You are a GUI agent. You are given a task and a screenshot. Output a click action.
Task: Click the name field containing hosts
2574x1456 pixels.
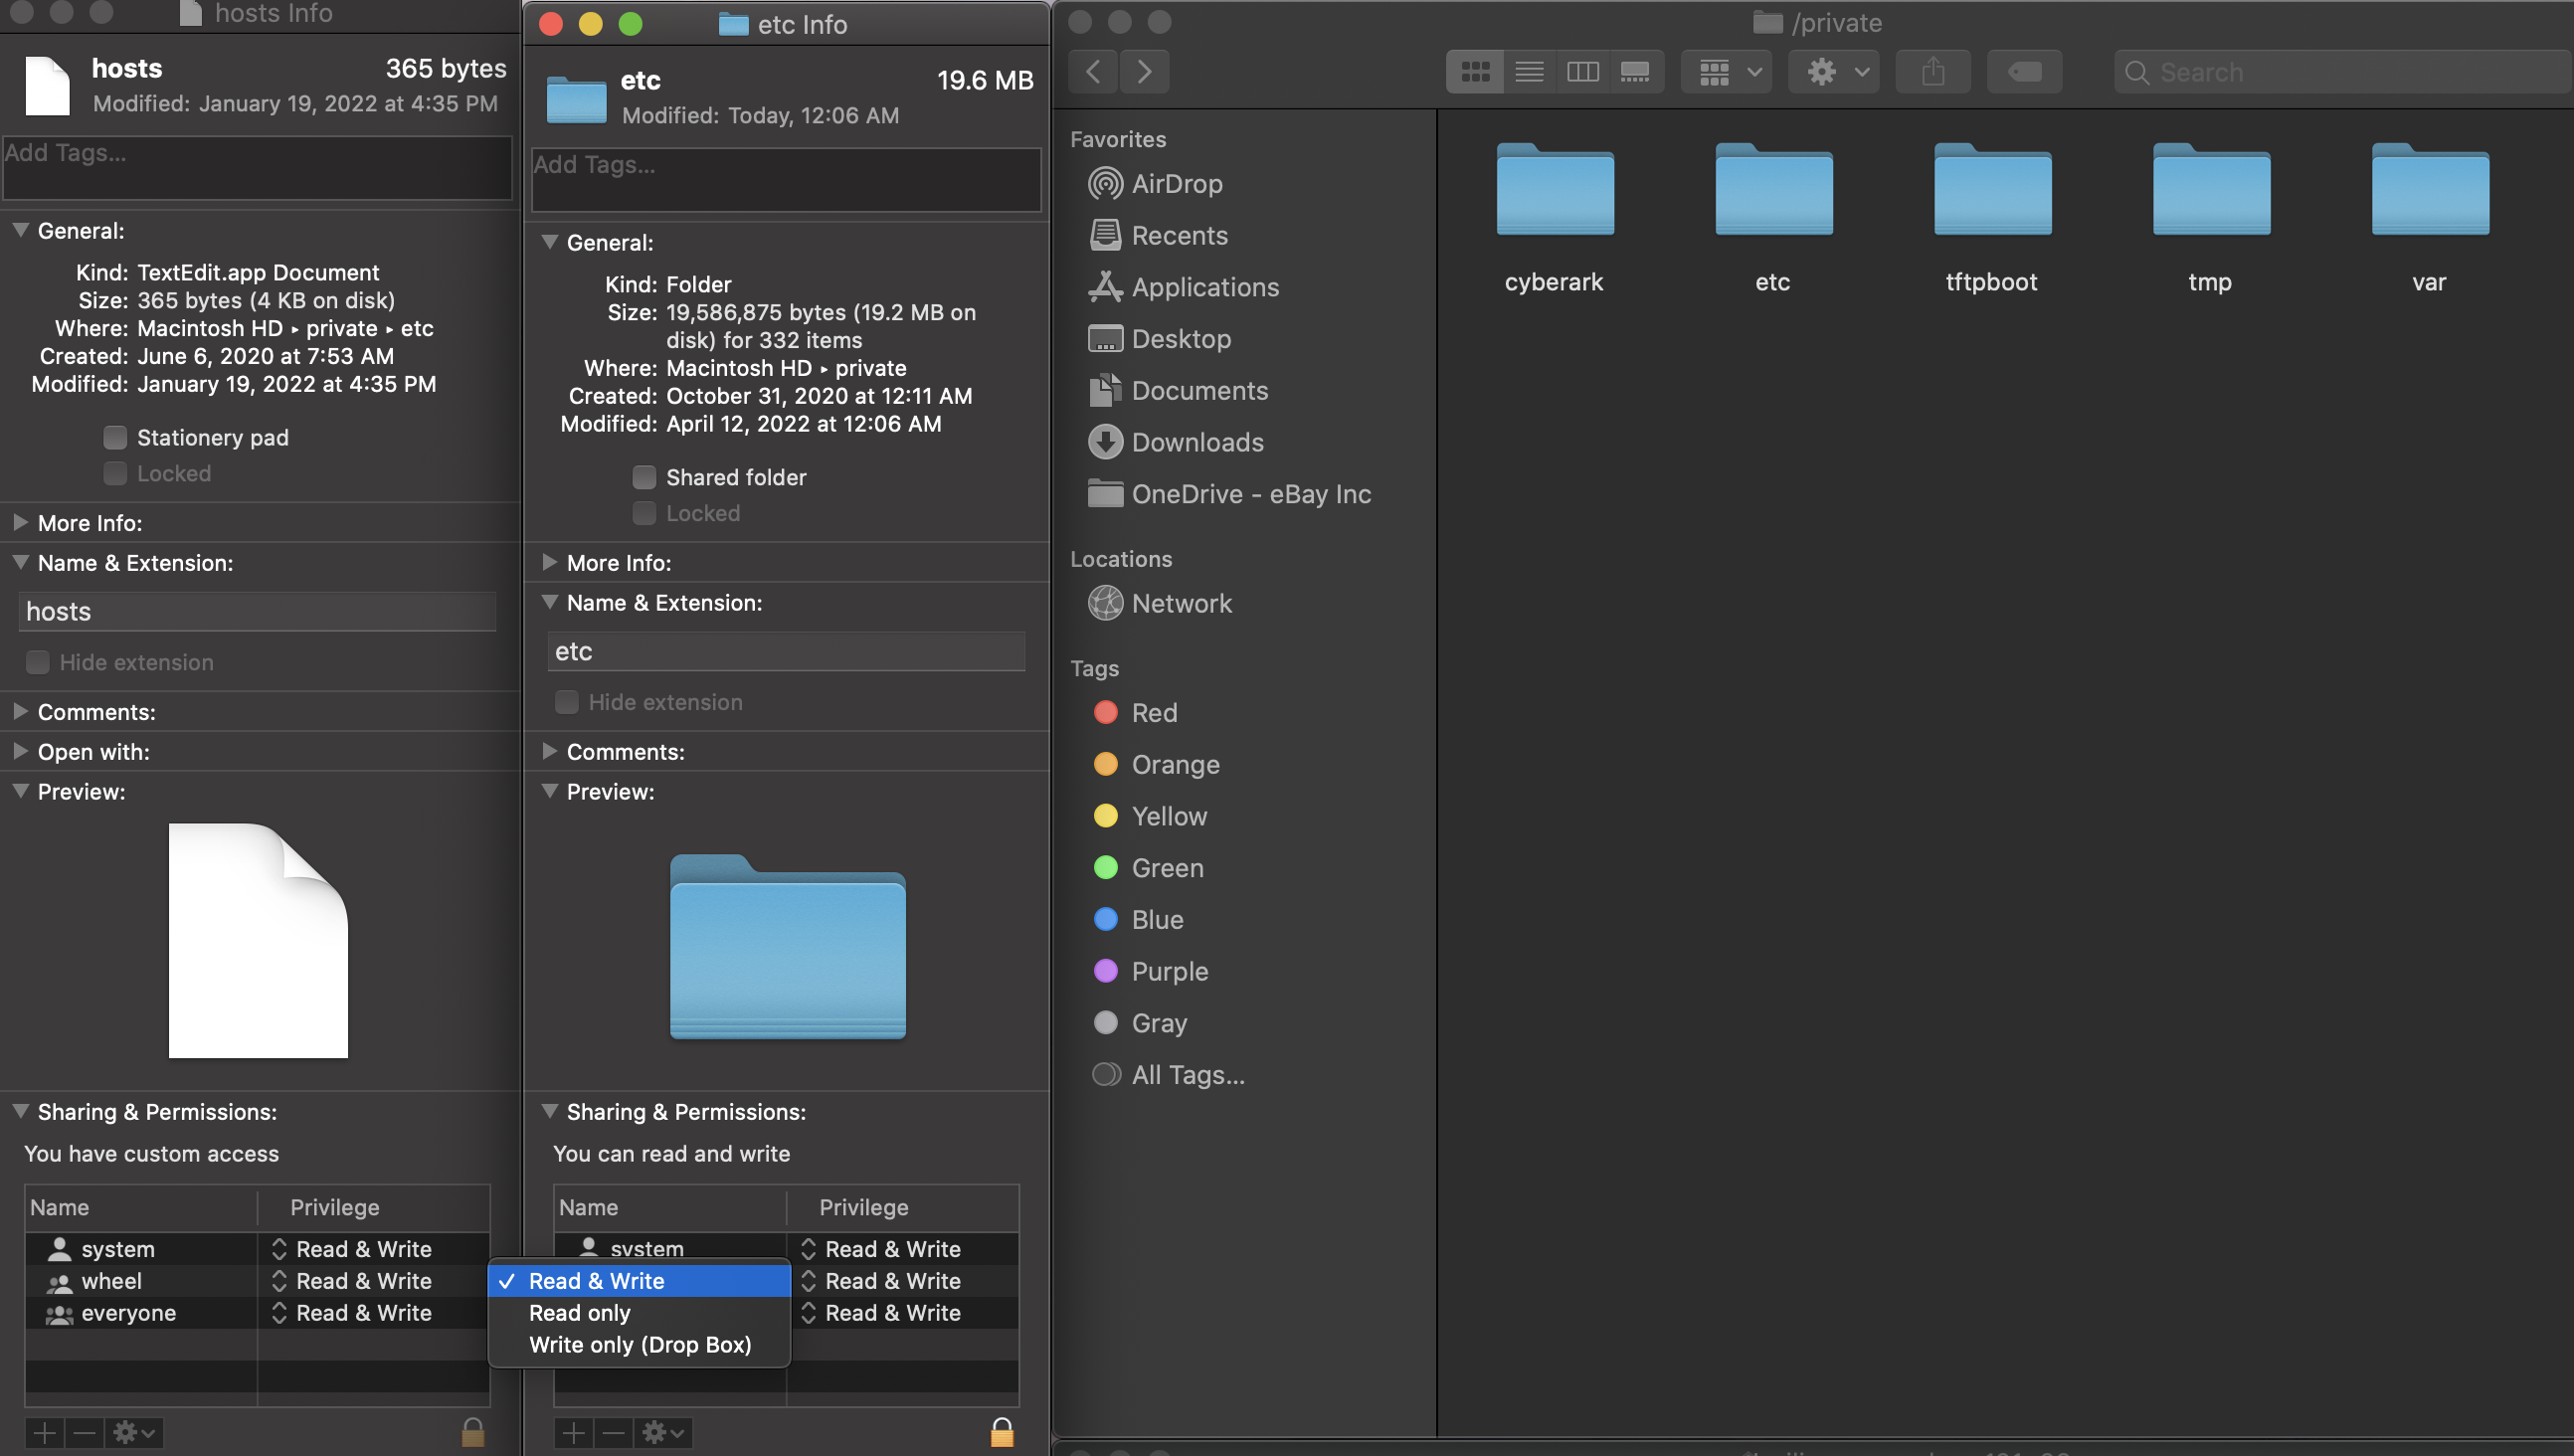(257, 612)
